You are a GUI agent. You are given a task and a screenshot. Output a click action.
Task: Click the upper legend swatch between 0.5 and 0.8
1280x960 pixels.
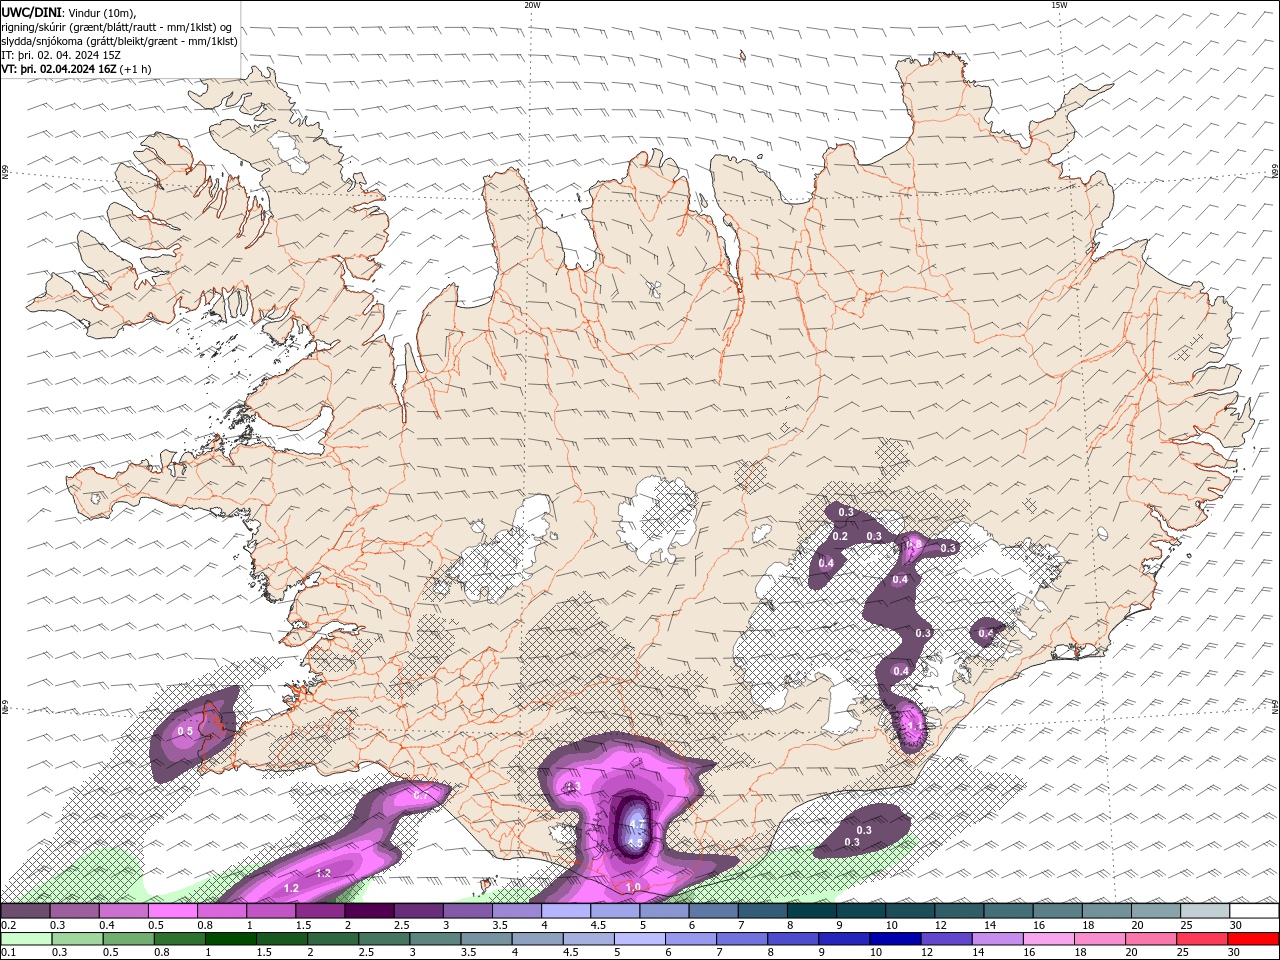(172, 911)
